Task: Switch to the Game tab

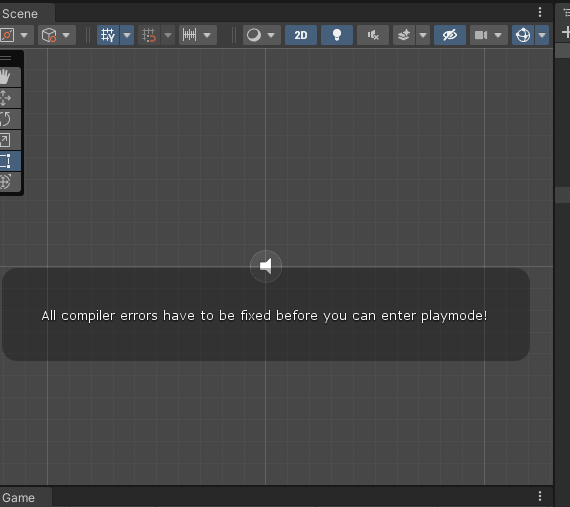Action: [19, 498]
